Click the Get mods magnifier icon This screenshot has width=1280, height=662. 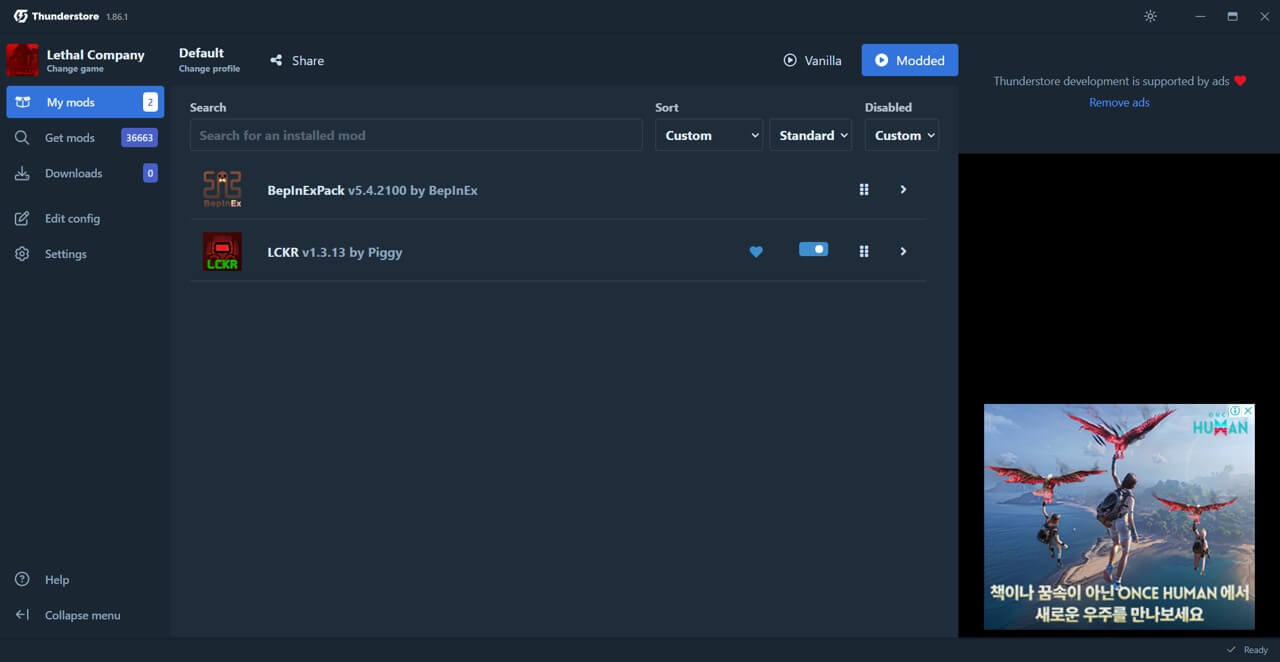tap(22, 138)
